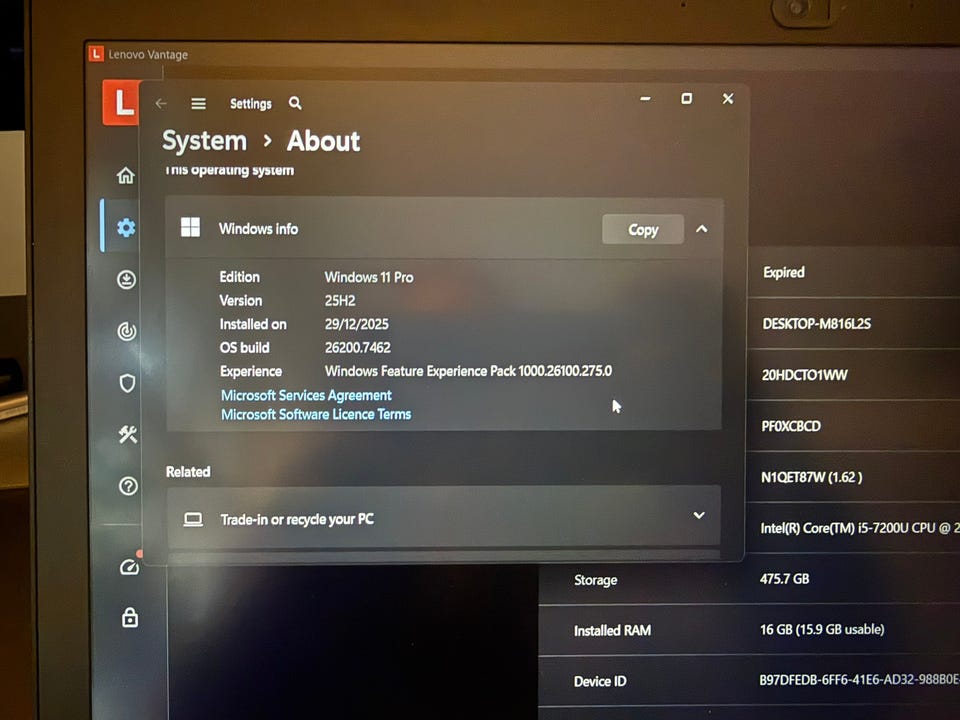Collapse the Windows info section chevron
Screen dimensions: 960x720
point(702,229)
